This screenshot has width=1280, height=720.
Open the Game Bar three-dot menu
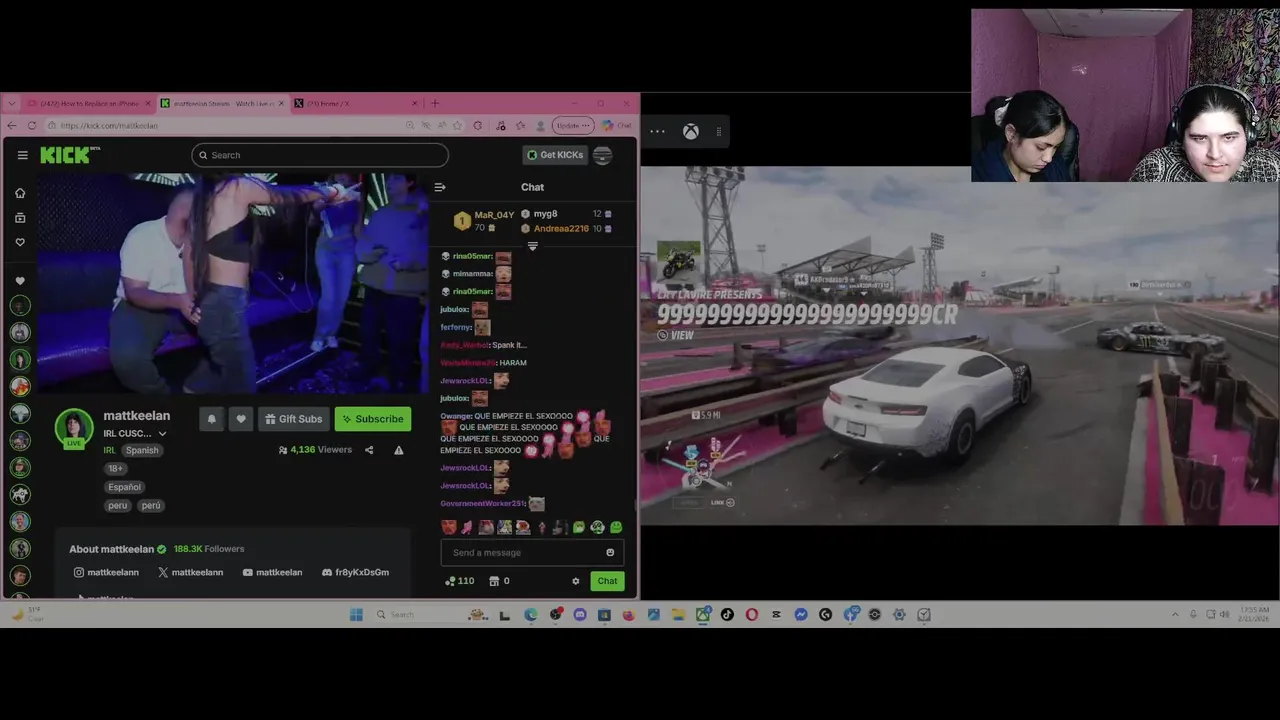657,131
